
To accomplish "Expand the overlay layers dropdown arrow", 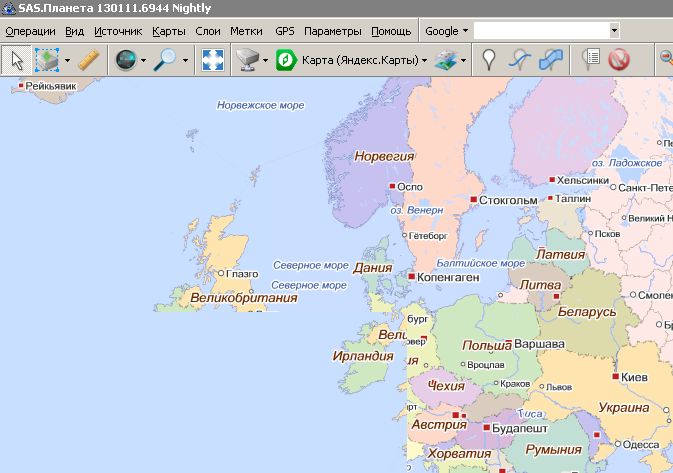I will pos(462,61).
